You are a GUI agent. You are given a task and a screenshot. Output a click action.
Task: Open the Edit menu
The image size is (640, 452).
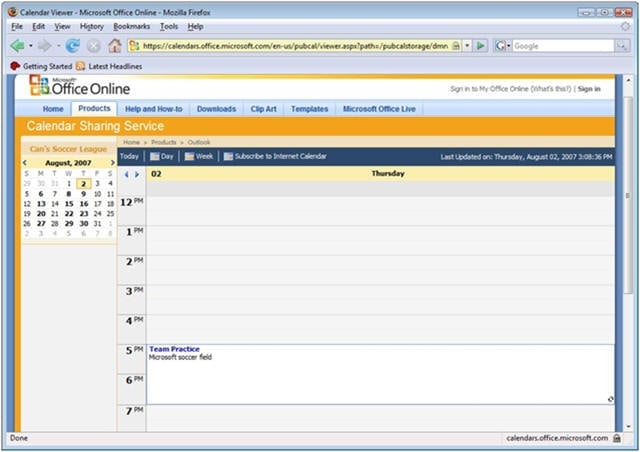pyautogui.click(x=38, y=27)
